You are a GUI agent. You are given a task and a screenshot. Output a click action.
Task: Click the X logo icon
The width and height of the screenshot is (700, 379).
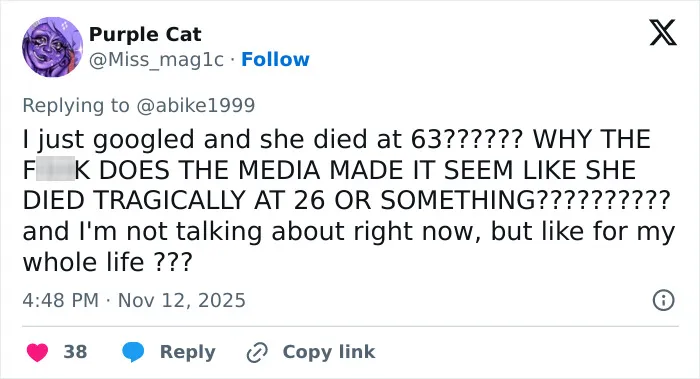pyautogui.click(x=663, y=32)
